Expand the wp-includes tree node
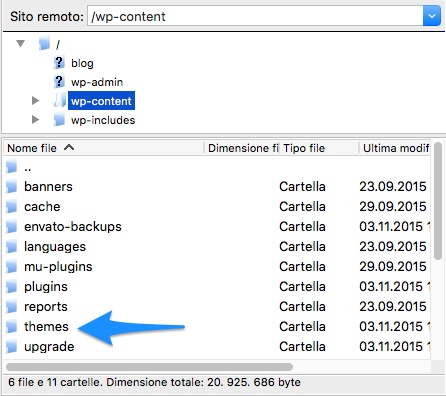This screenshot has height=396, width=446. click(x=35, y=119)
